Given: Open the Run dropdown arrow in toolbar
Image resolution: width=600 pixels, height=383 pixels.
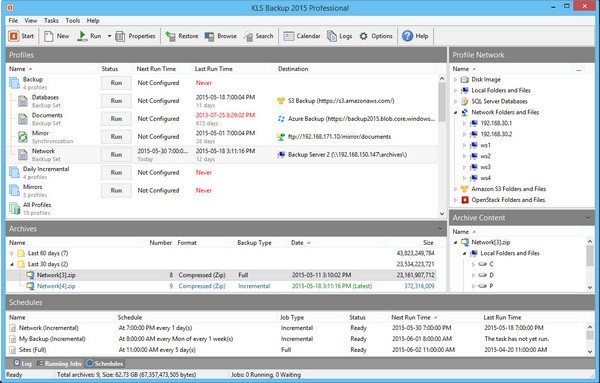Looking at the screenshot, I should pyautogui.click(x=109, y=36).
